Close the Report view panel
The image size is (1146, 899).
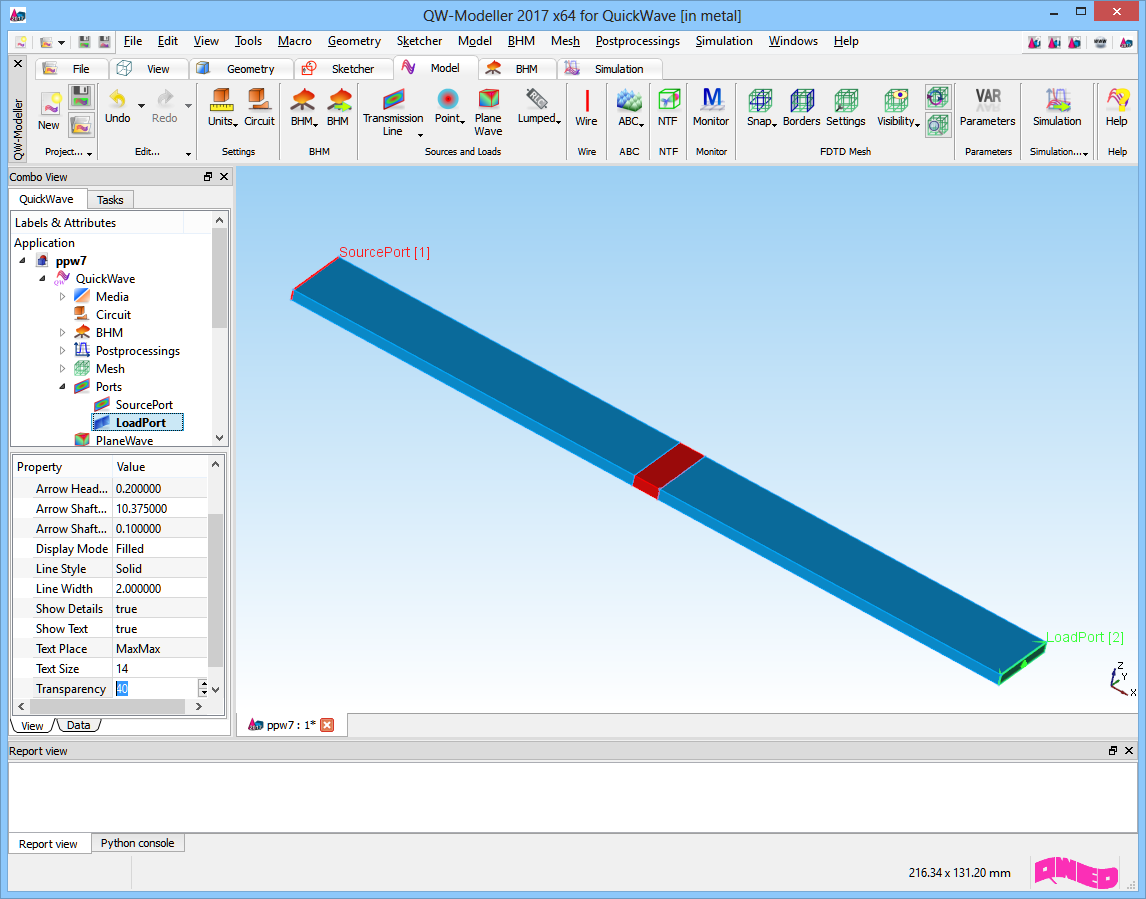click(1128, 751)
